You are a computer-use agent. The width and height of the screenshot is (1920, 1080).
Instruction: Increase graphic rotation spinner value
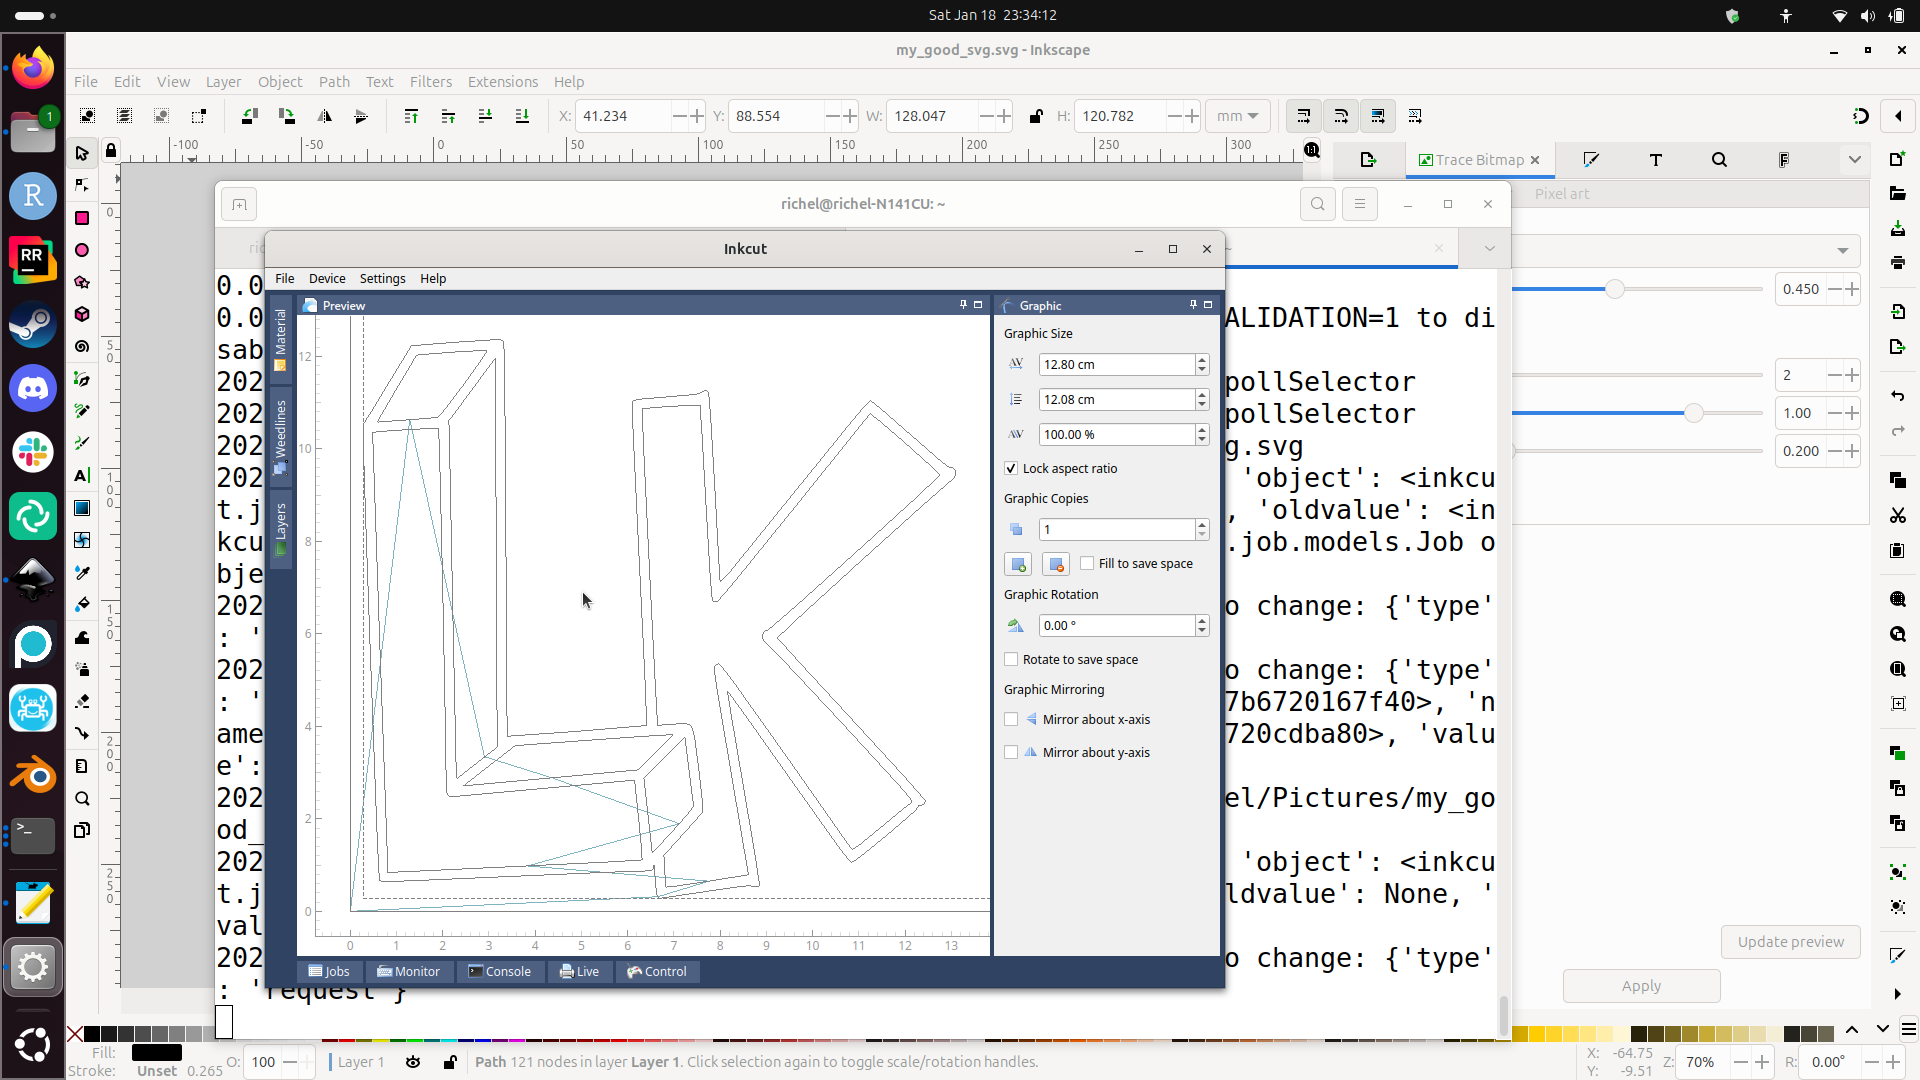point(1202,620)
